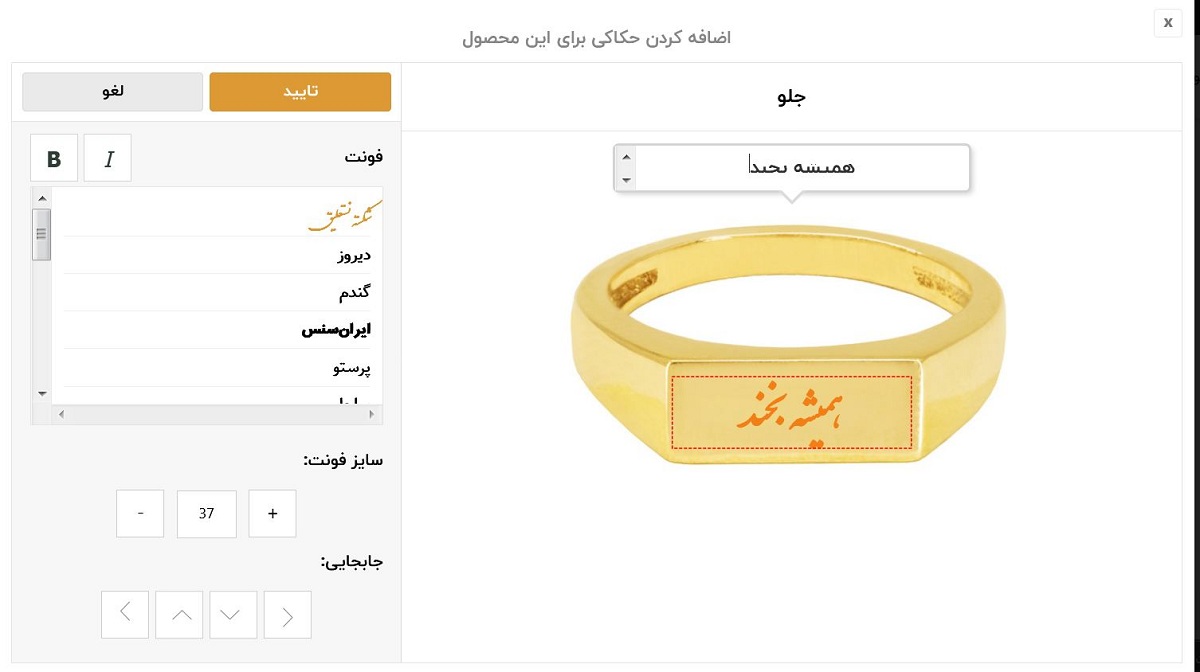Viewport: 1200px width, 672px height.
Task: Move the engraving up using the up arrow
Action: coord(178,614)
